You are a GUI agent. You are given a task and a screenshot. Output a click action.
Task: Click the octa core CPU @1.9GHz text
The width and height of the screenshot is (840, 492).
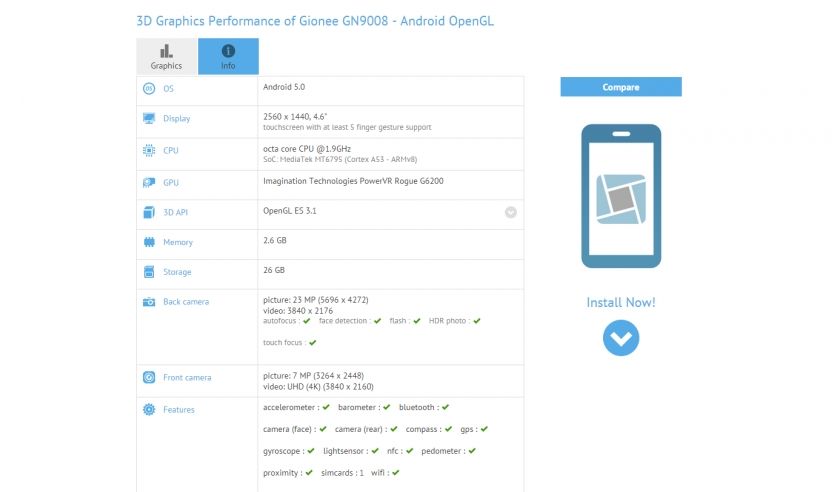click(x=307, y=148)
